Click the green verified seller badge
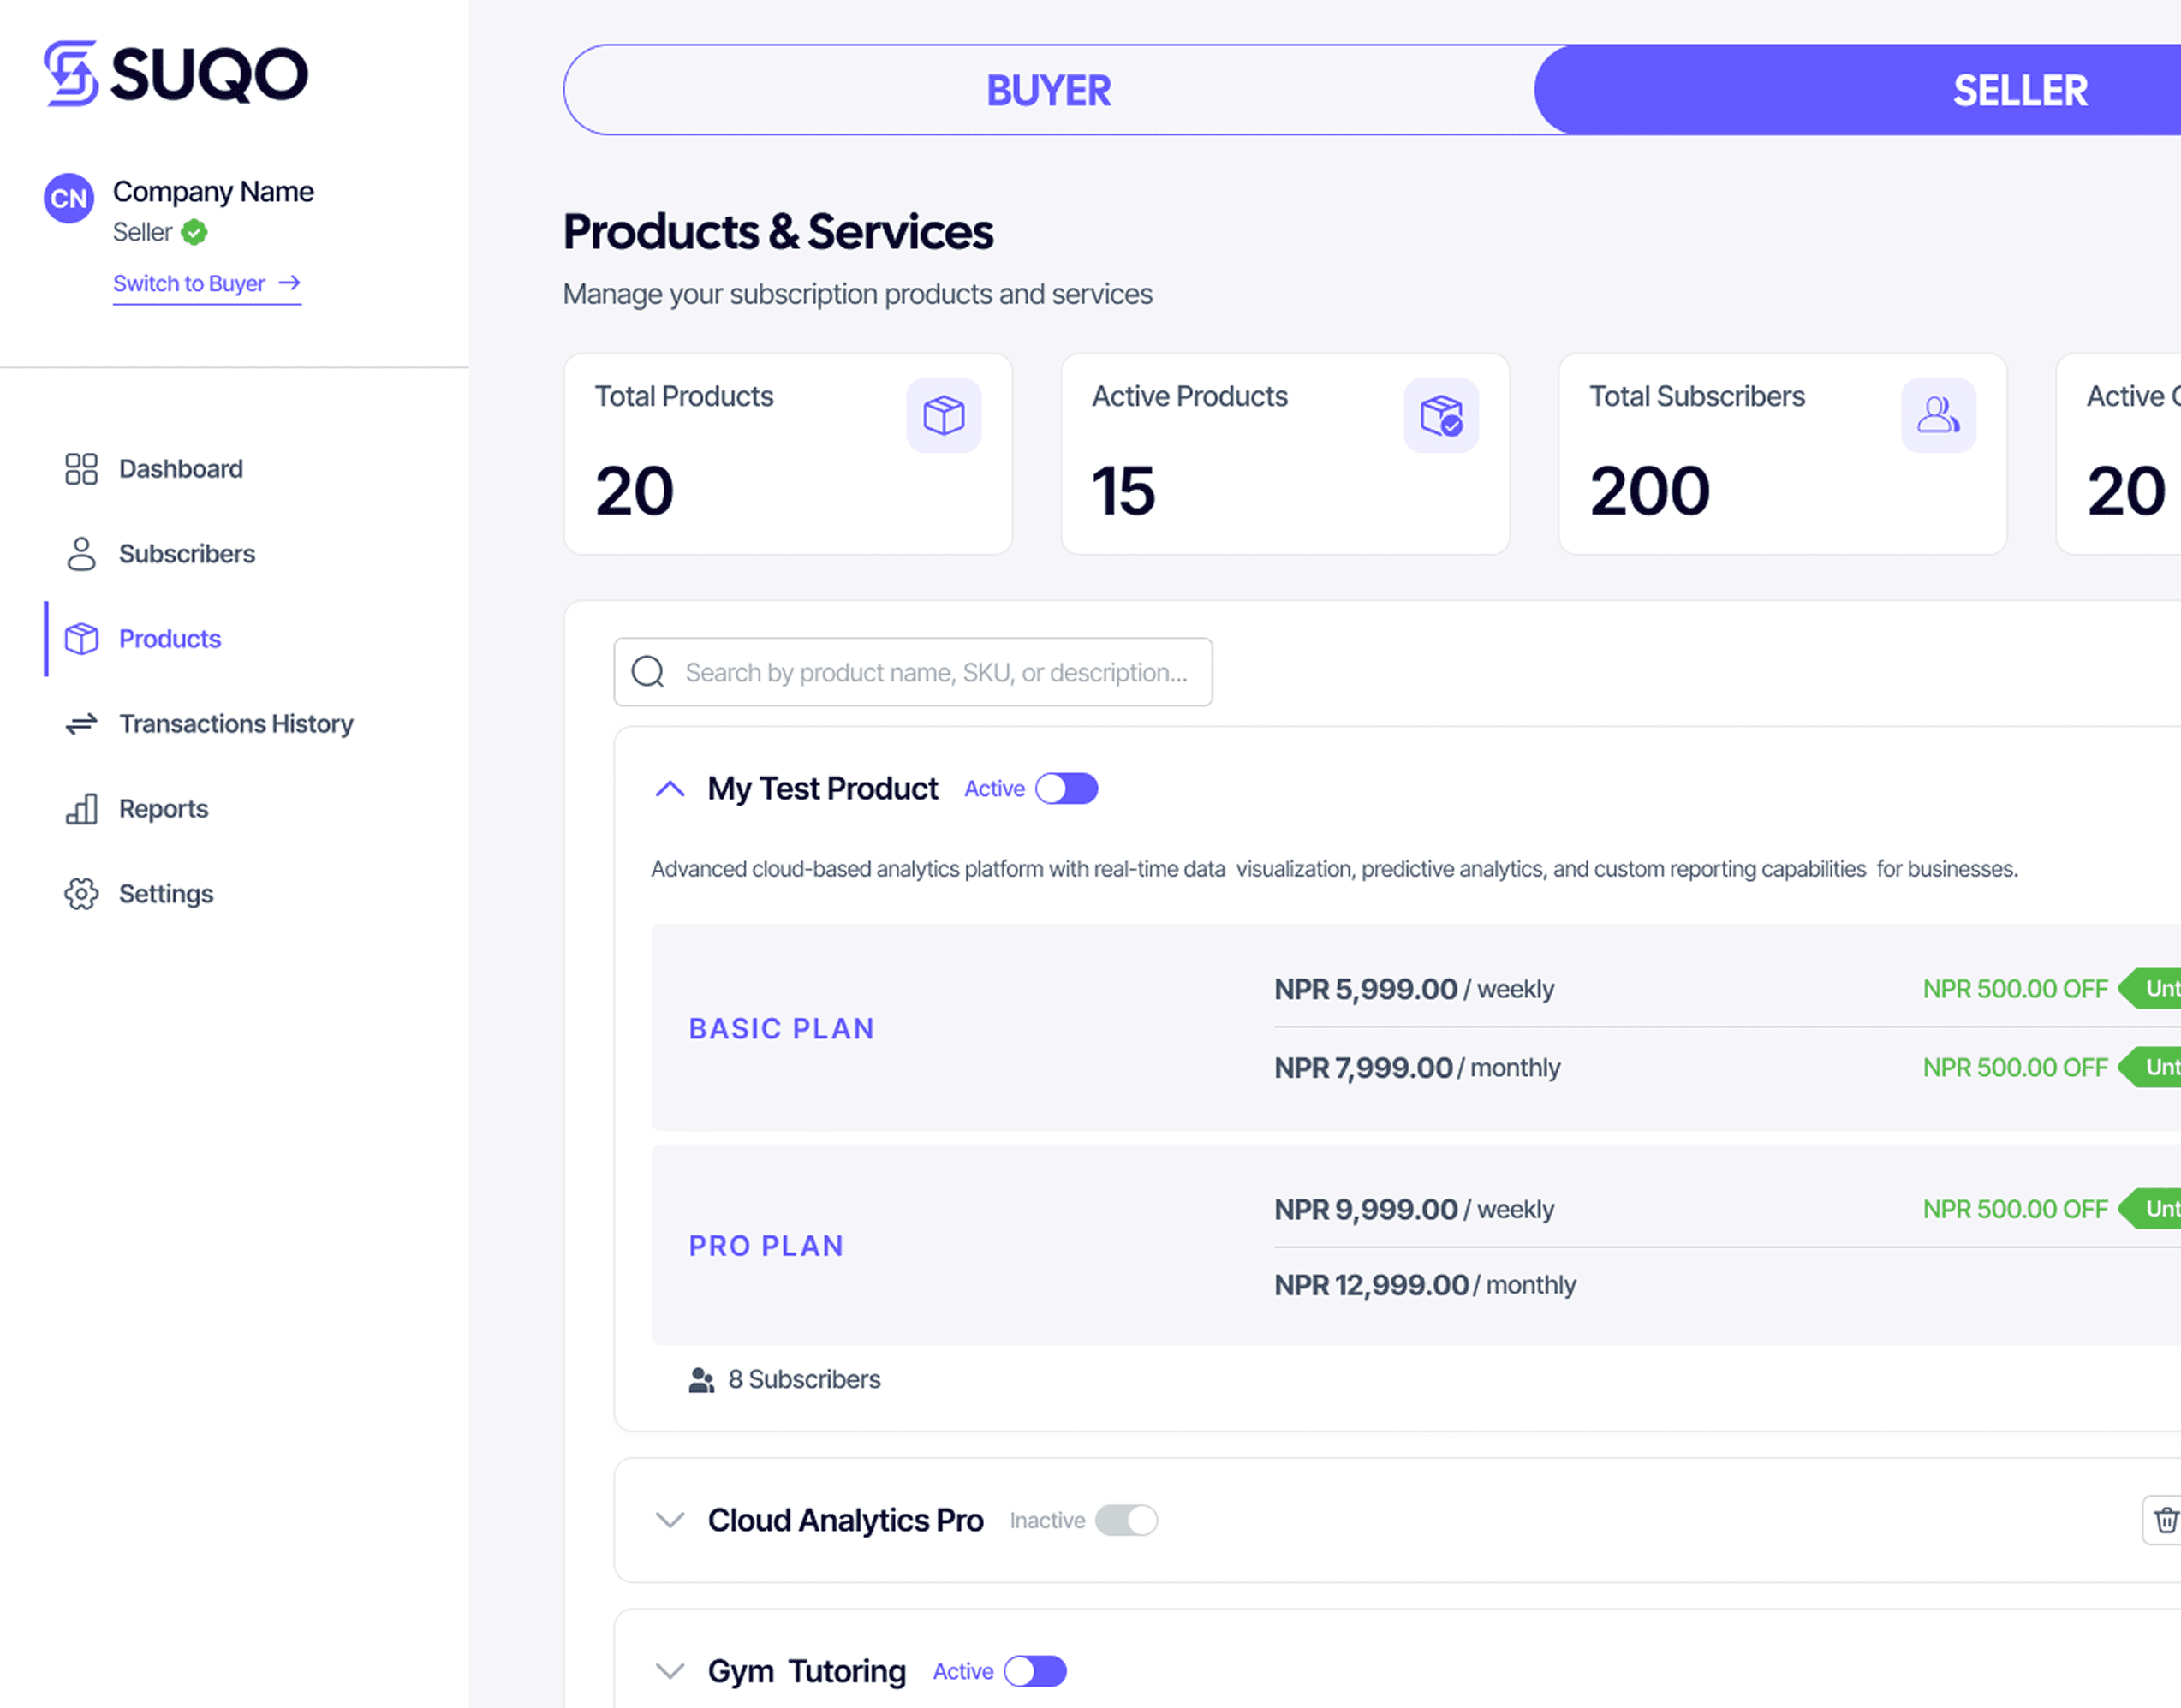This screenshot has width=2181, height=1708. point(194,232)
